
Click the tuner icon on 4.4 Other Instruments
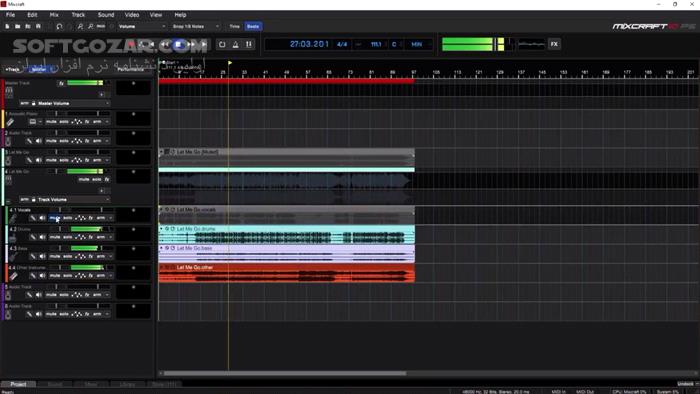click(33, 276)
